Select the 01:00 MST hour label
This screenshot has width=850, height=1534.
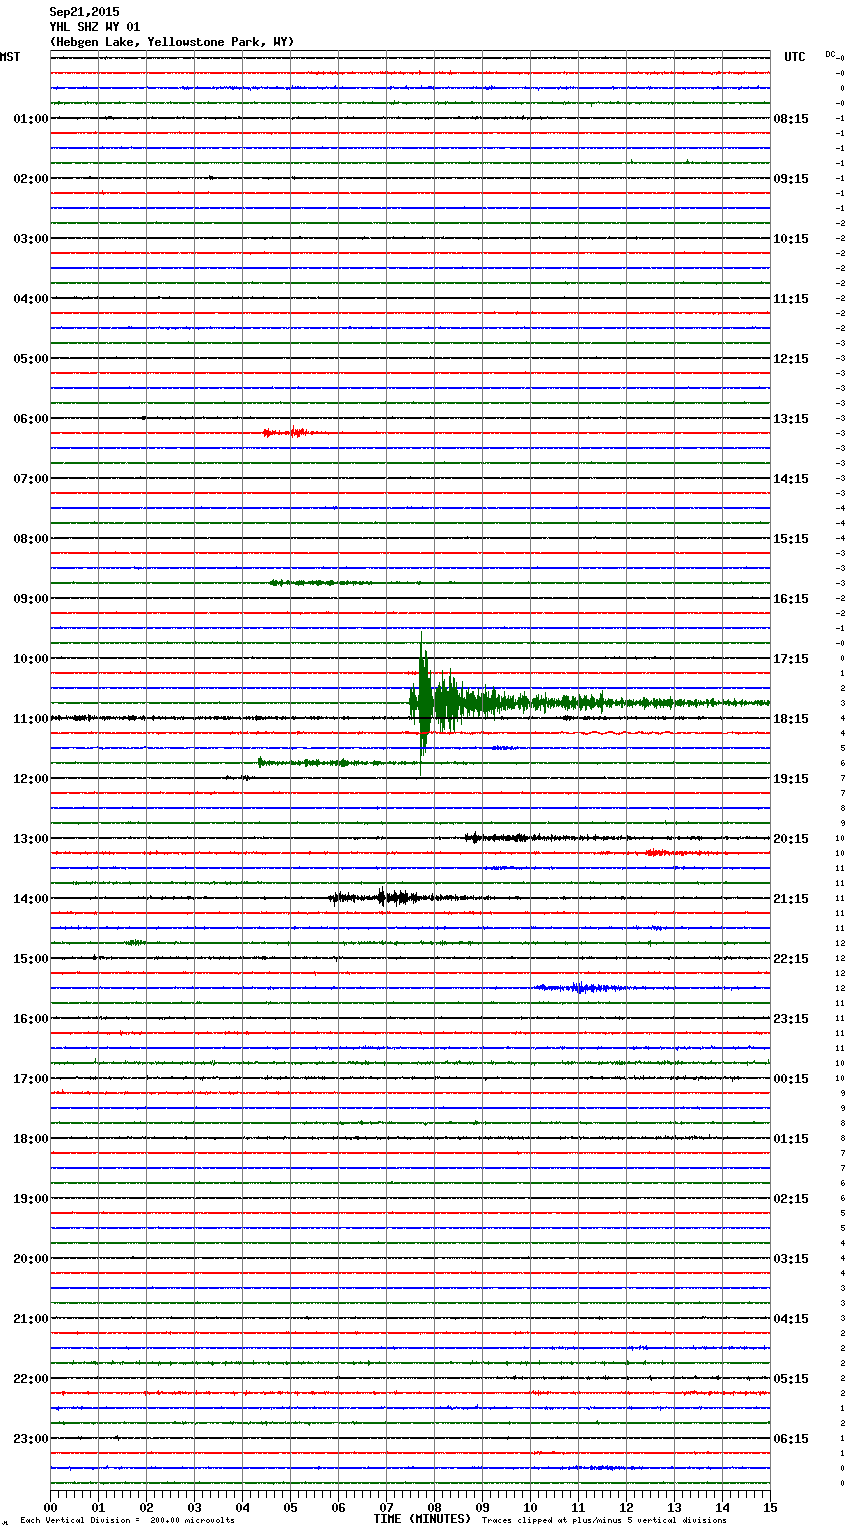click(x=30, y=119)
